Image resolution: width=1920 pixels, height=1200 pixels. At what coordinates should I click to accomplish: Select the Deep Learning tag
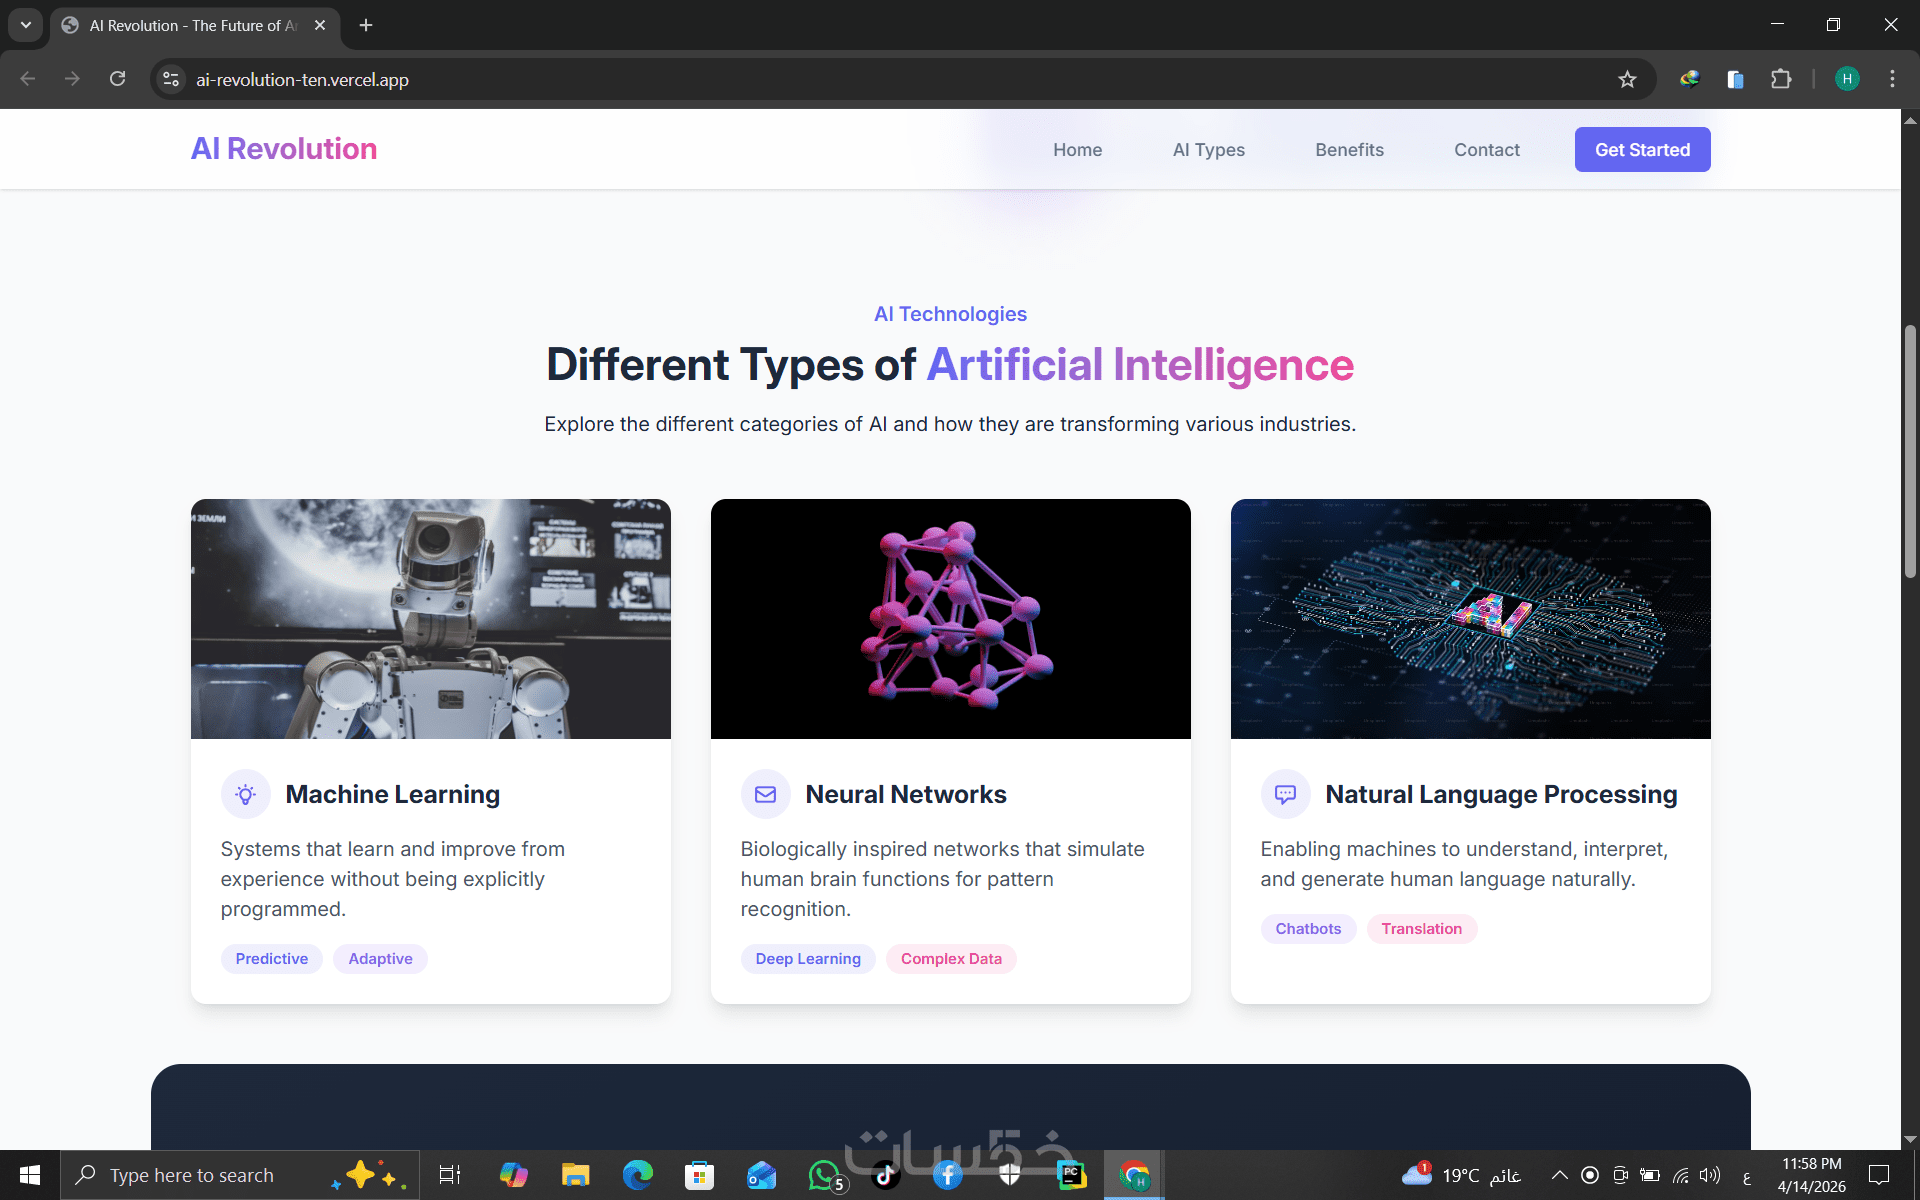click(x=807, y=959)
